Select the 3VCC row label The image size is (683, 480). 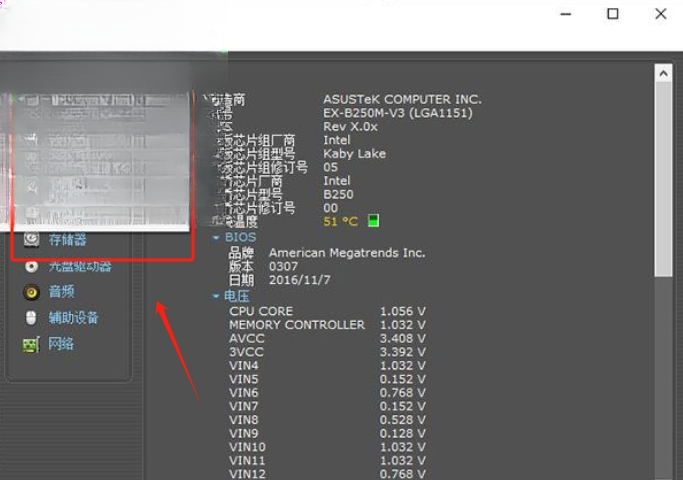(x=247, y=352)
